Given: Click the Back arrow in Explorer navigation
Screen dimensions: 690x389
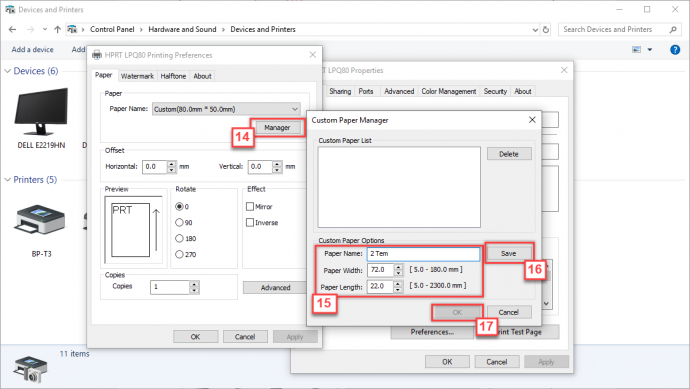Looking at the screenshot, I should pos(12,29).
